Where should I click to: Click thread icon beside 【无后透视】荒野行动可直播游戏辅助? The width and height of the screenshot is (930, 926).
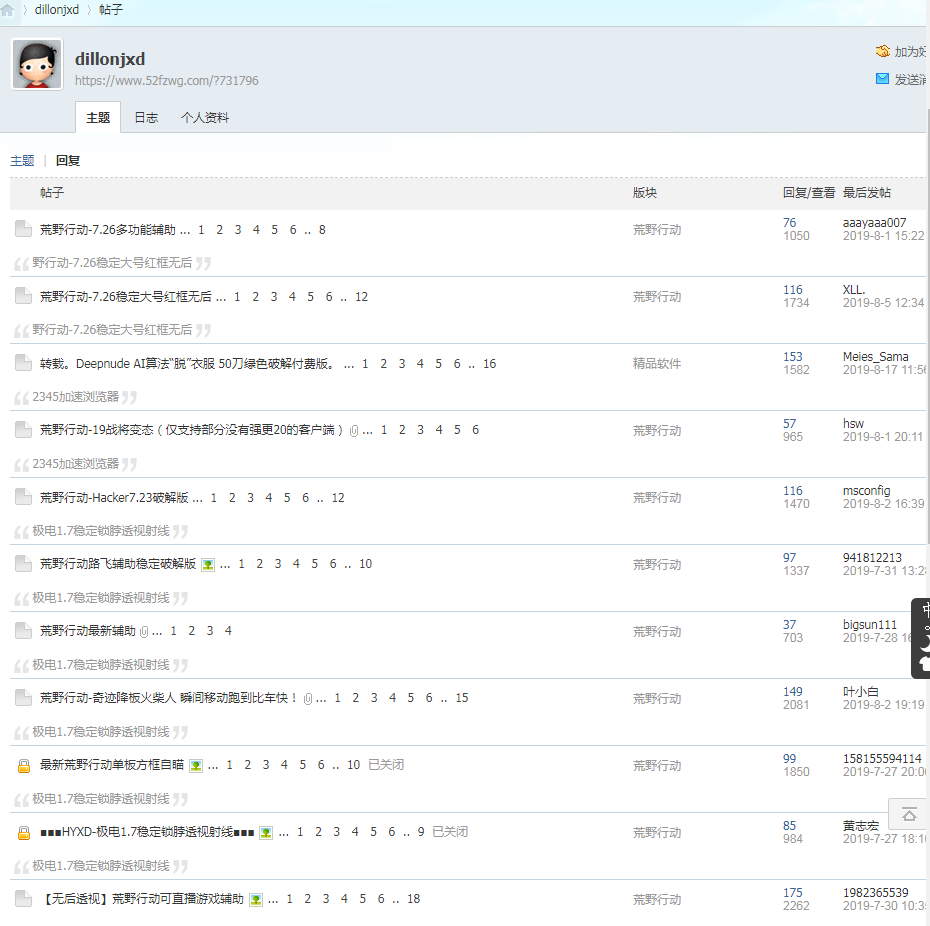[23, 899]
